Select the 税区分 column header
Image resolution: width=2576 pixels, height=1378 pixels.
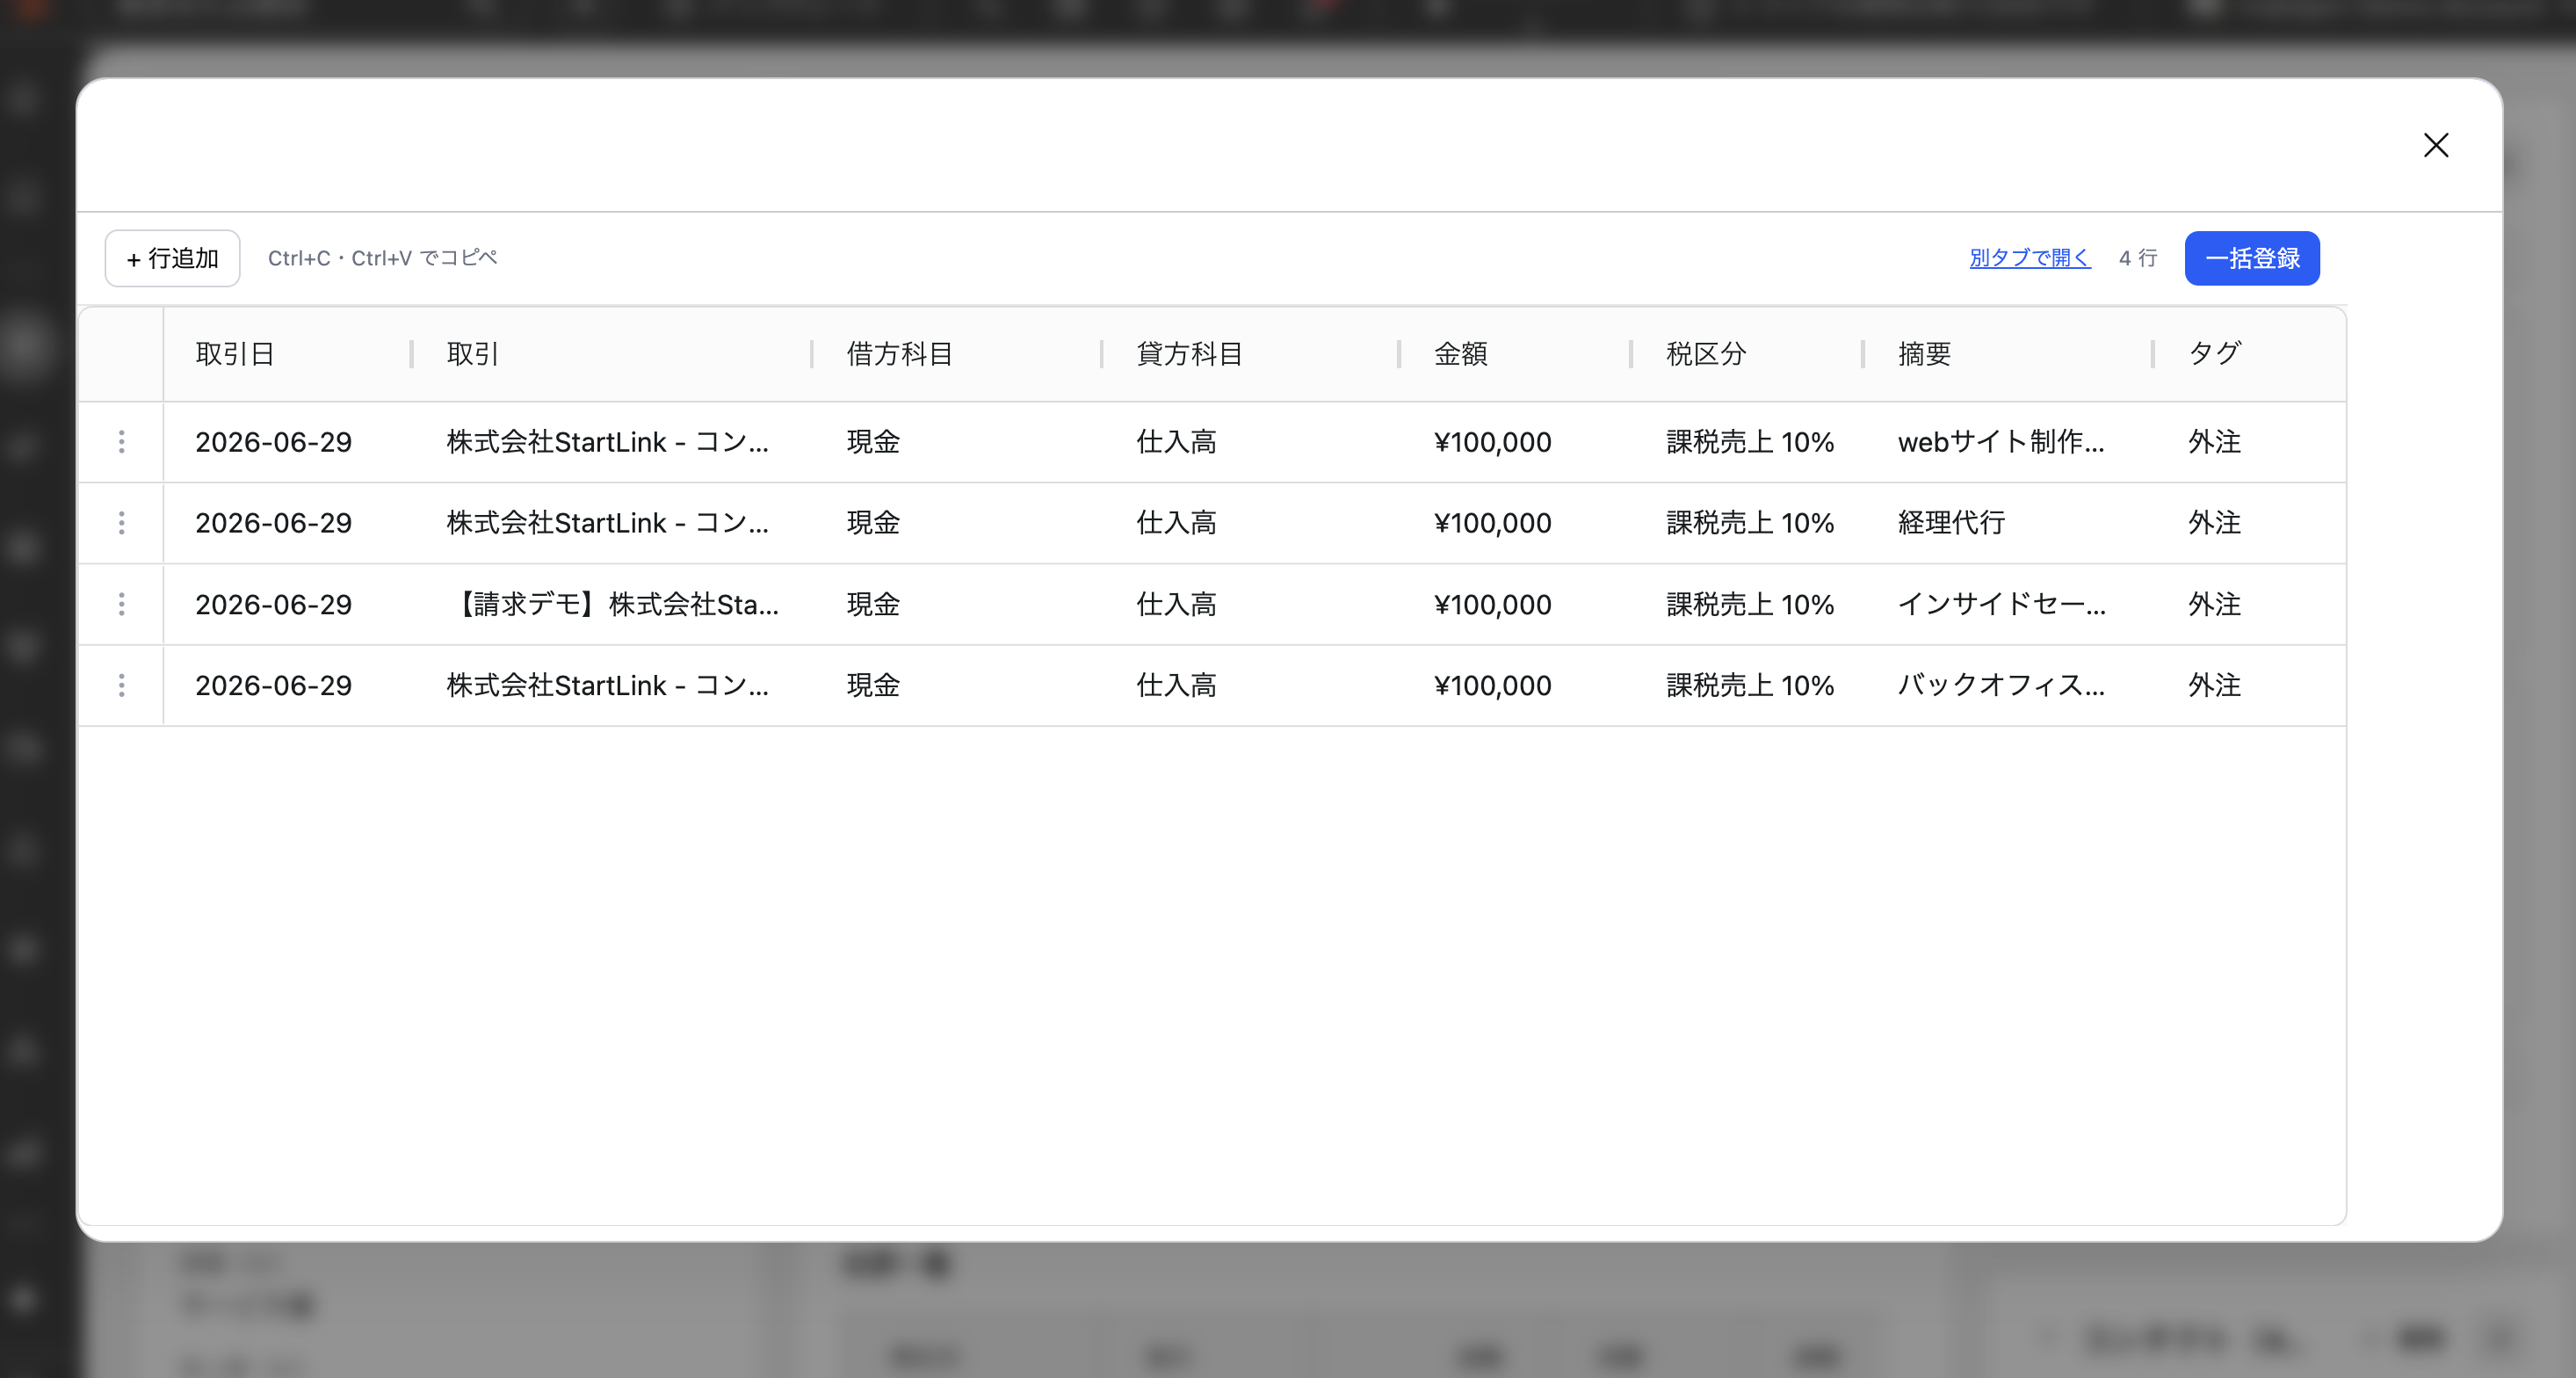1747,354
